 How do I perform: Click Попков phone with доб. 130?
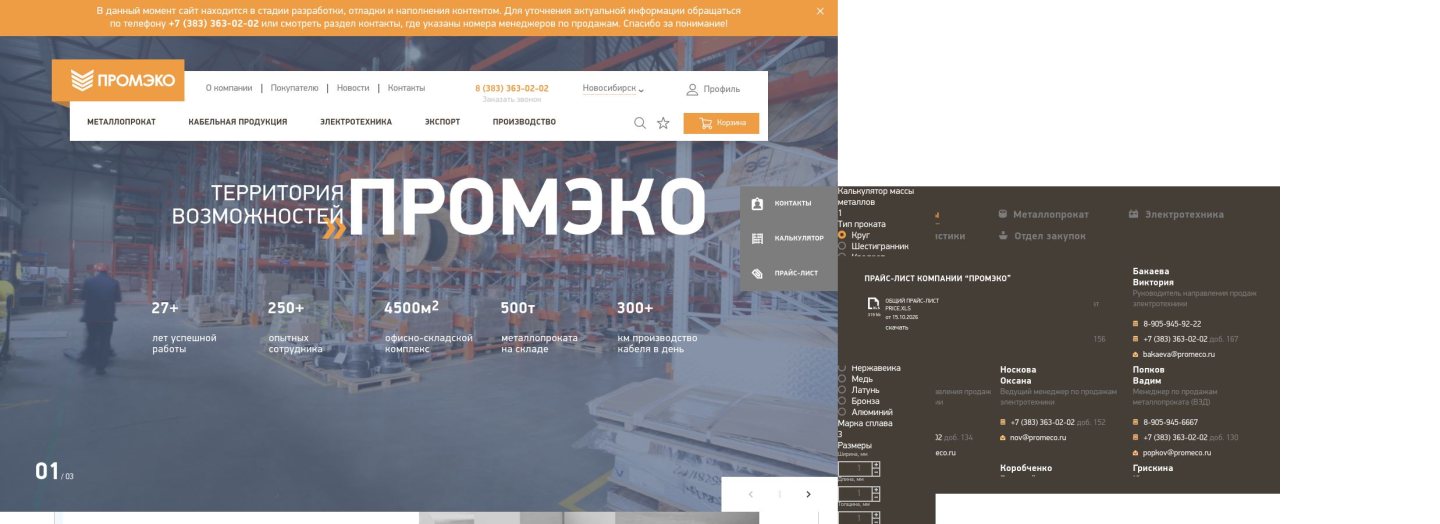(x=1191, y=437)
